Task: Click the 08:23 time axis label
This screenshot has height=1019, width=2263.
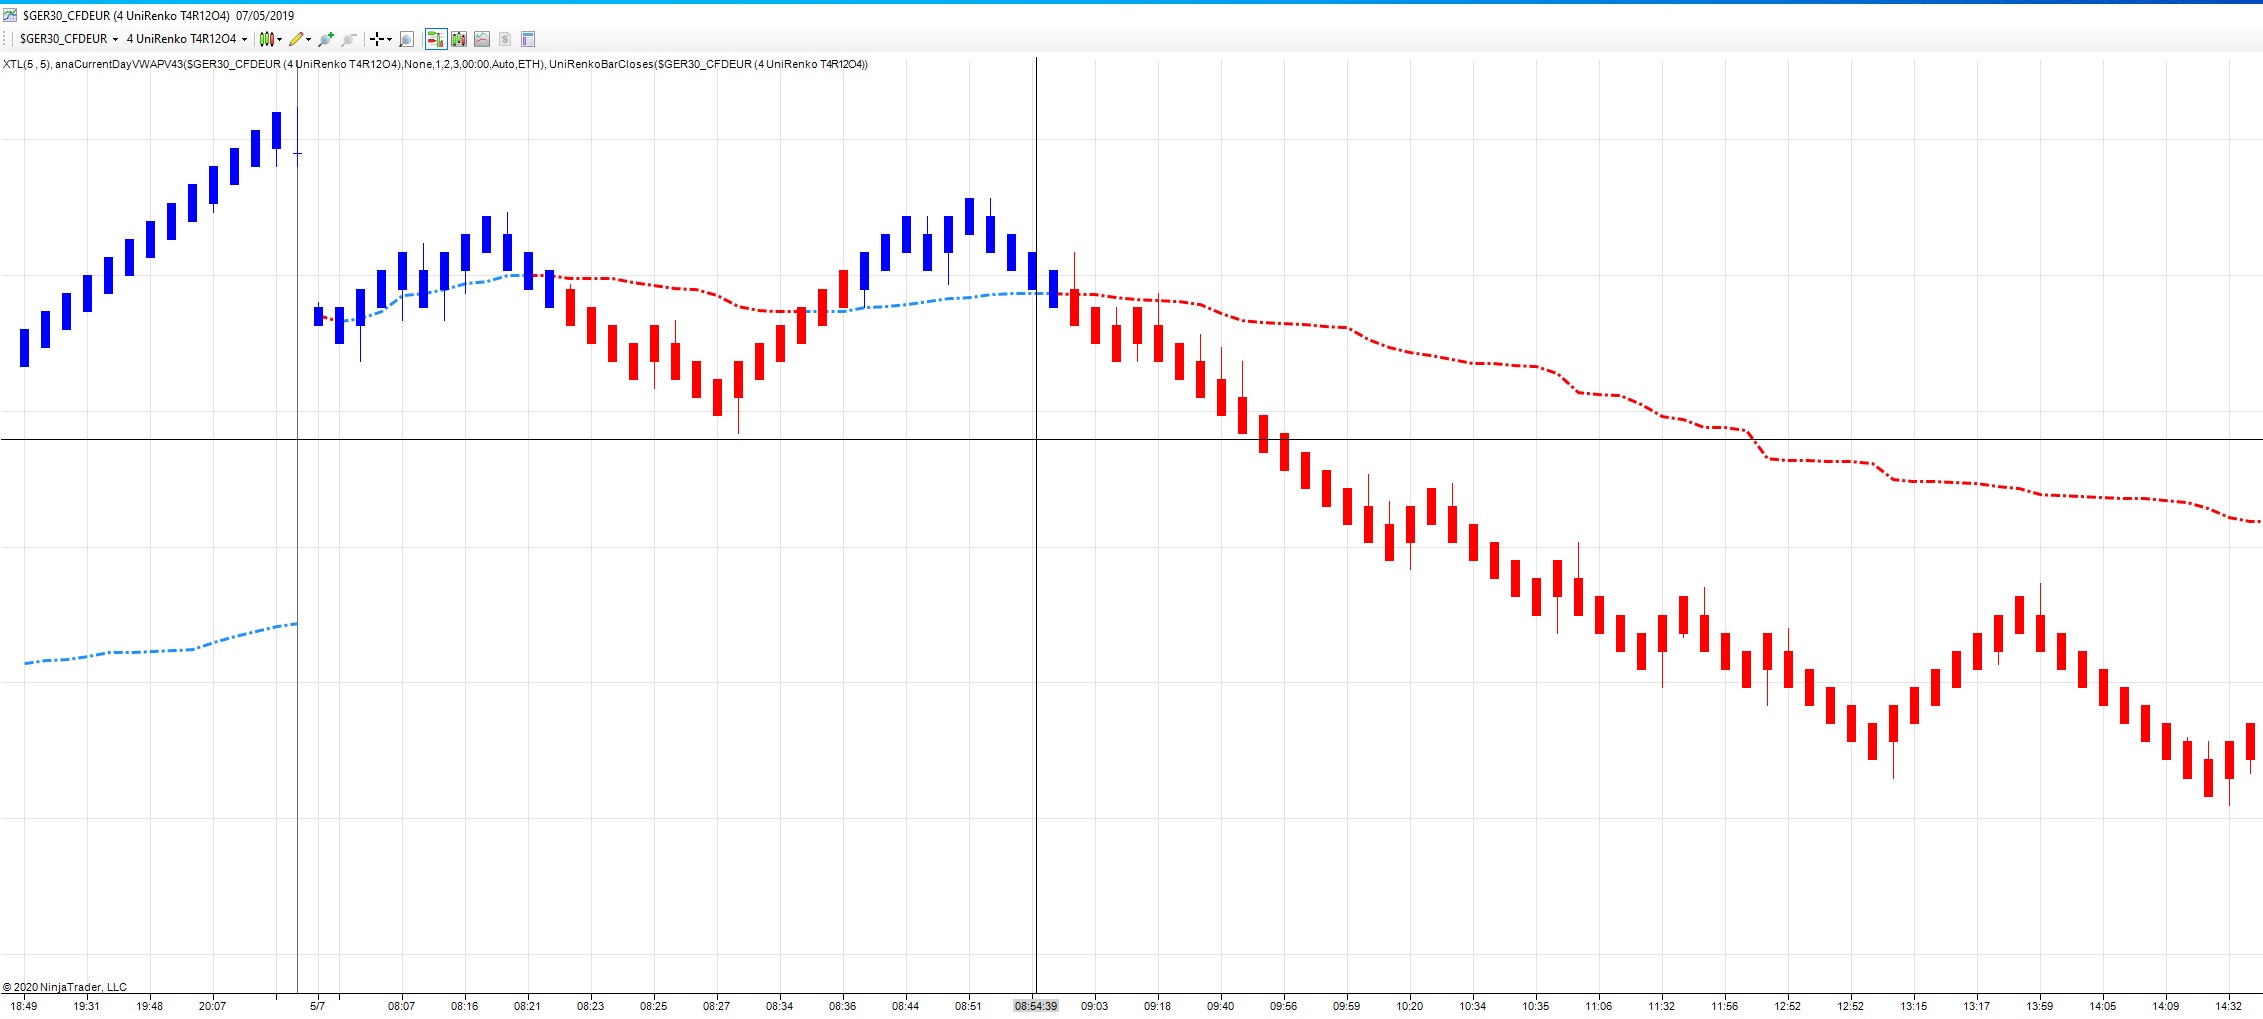Action: [x=591, y=1006]
